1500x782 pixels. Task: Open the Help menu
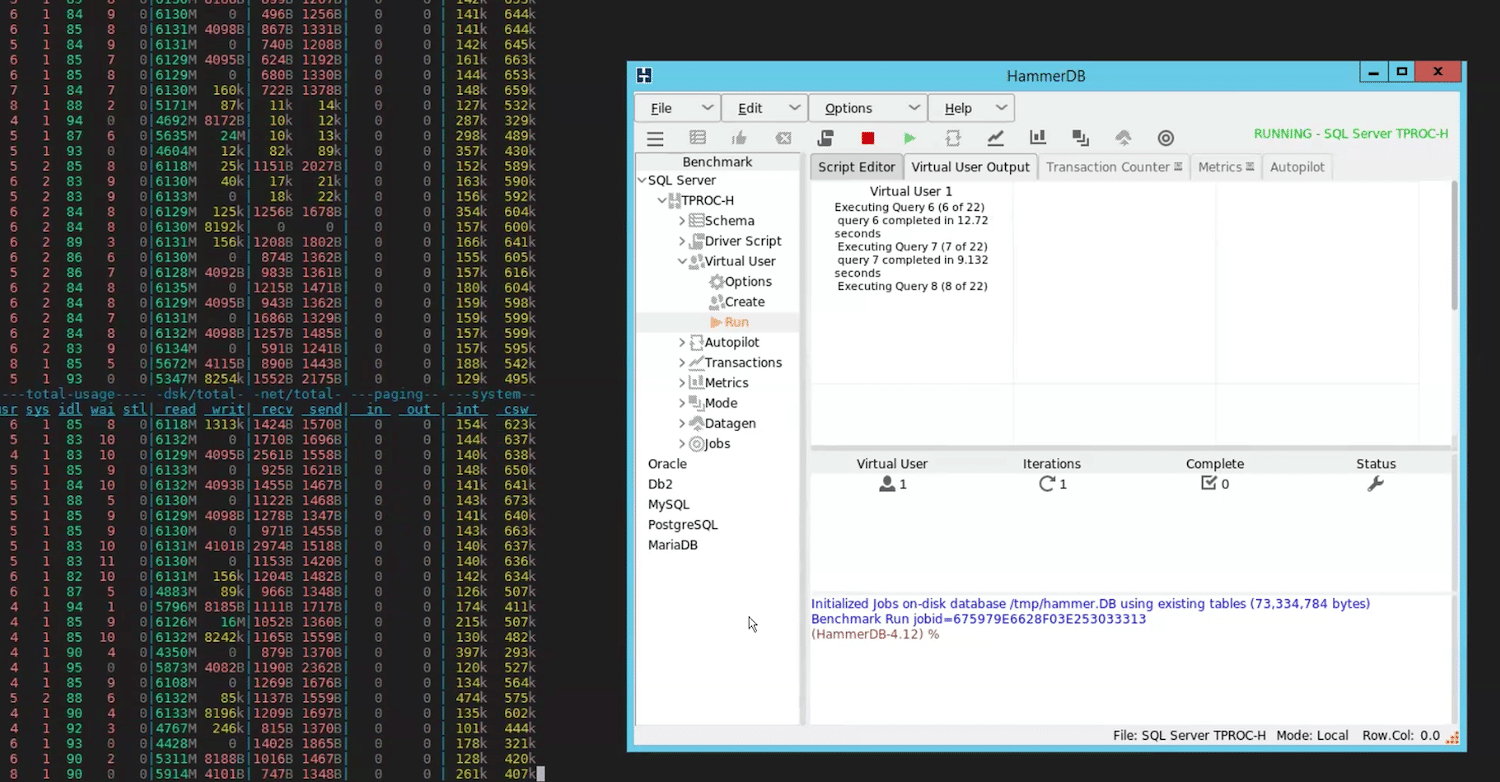tap(971, 108)
